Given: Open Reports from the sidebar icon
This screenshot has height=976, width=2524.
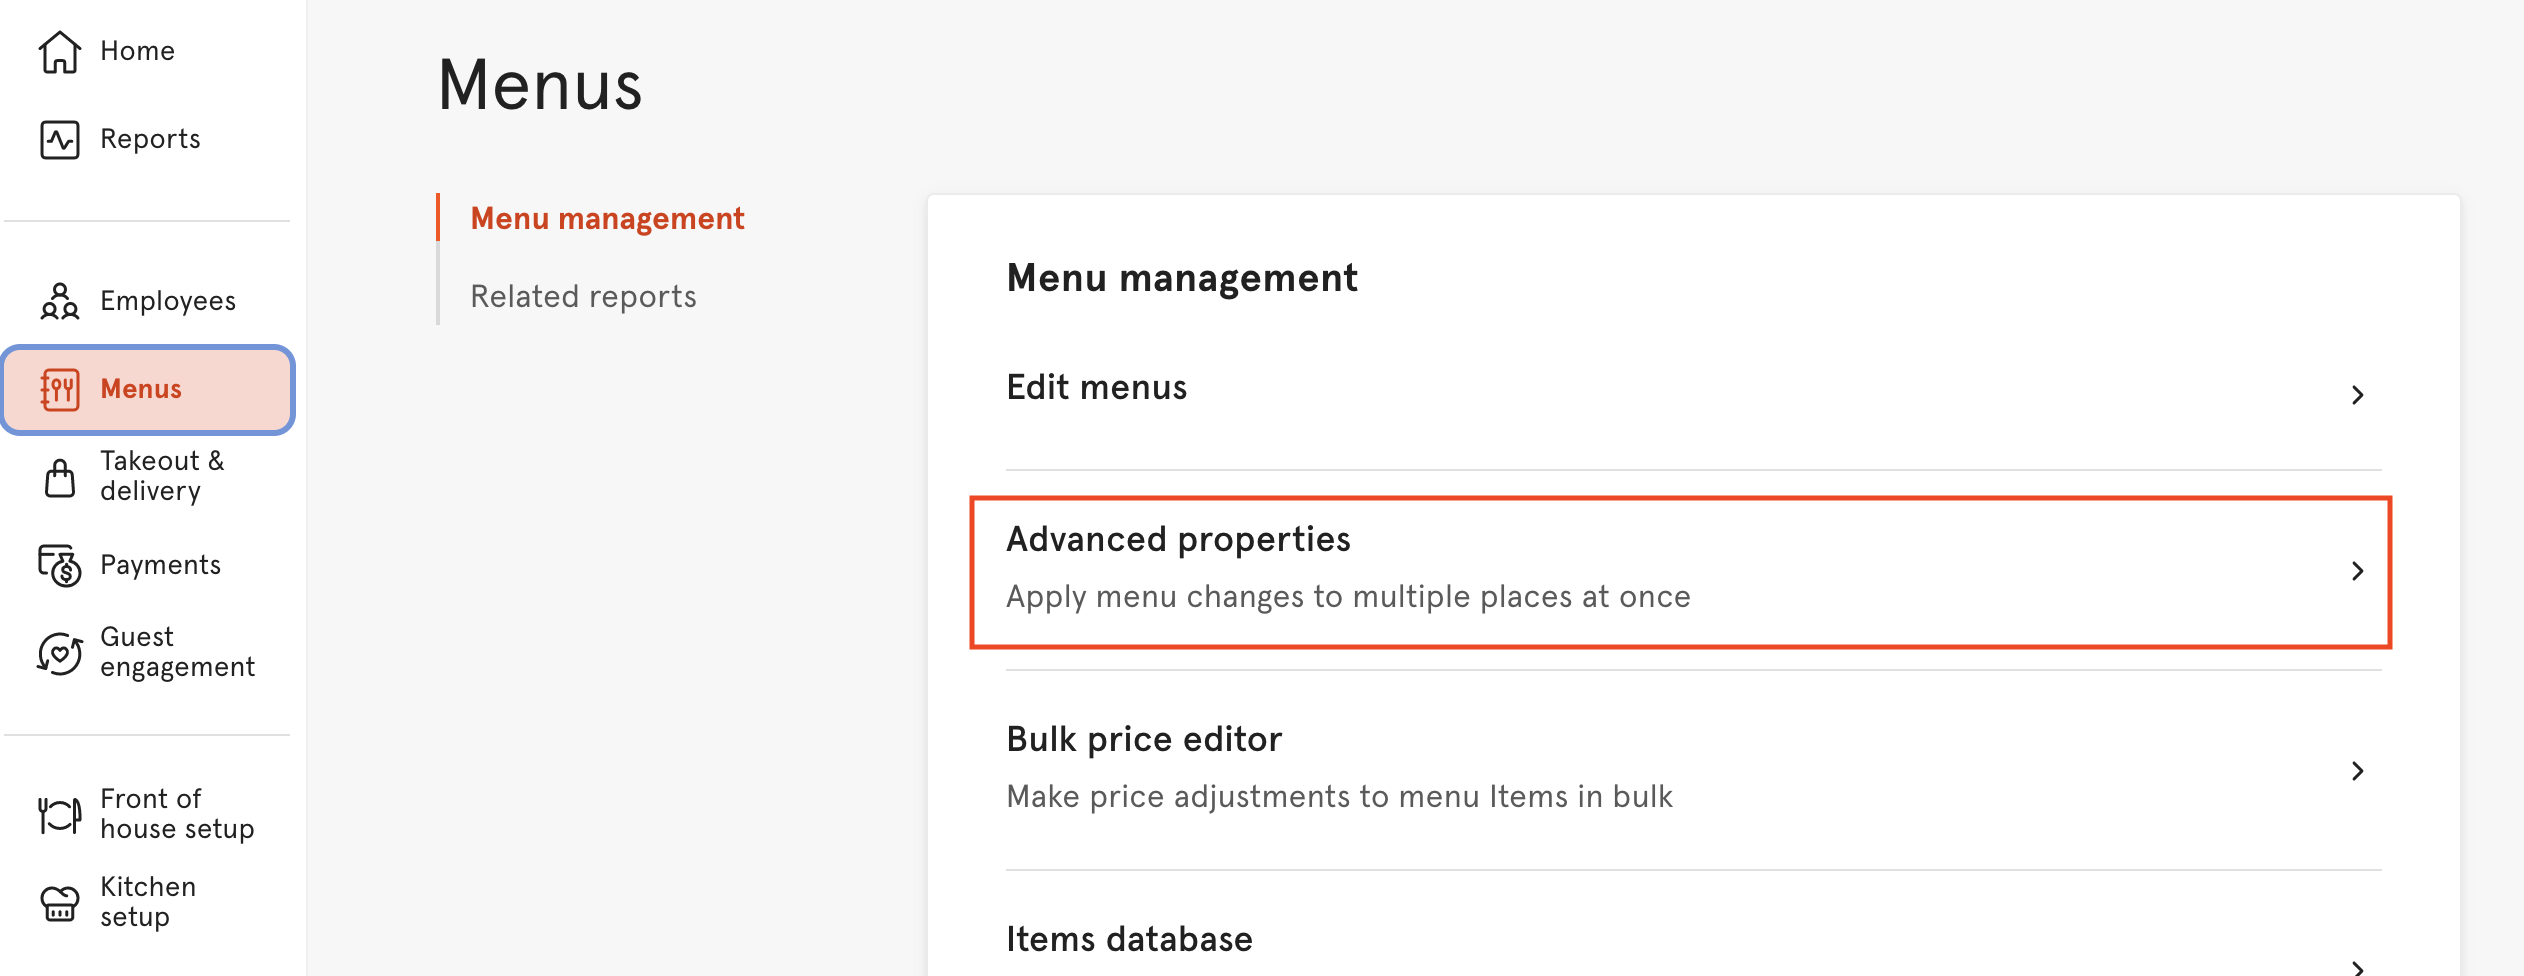Looking at the screenshot, I should [58, 138].
